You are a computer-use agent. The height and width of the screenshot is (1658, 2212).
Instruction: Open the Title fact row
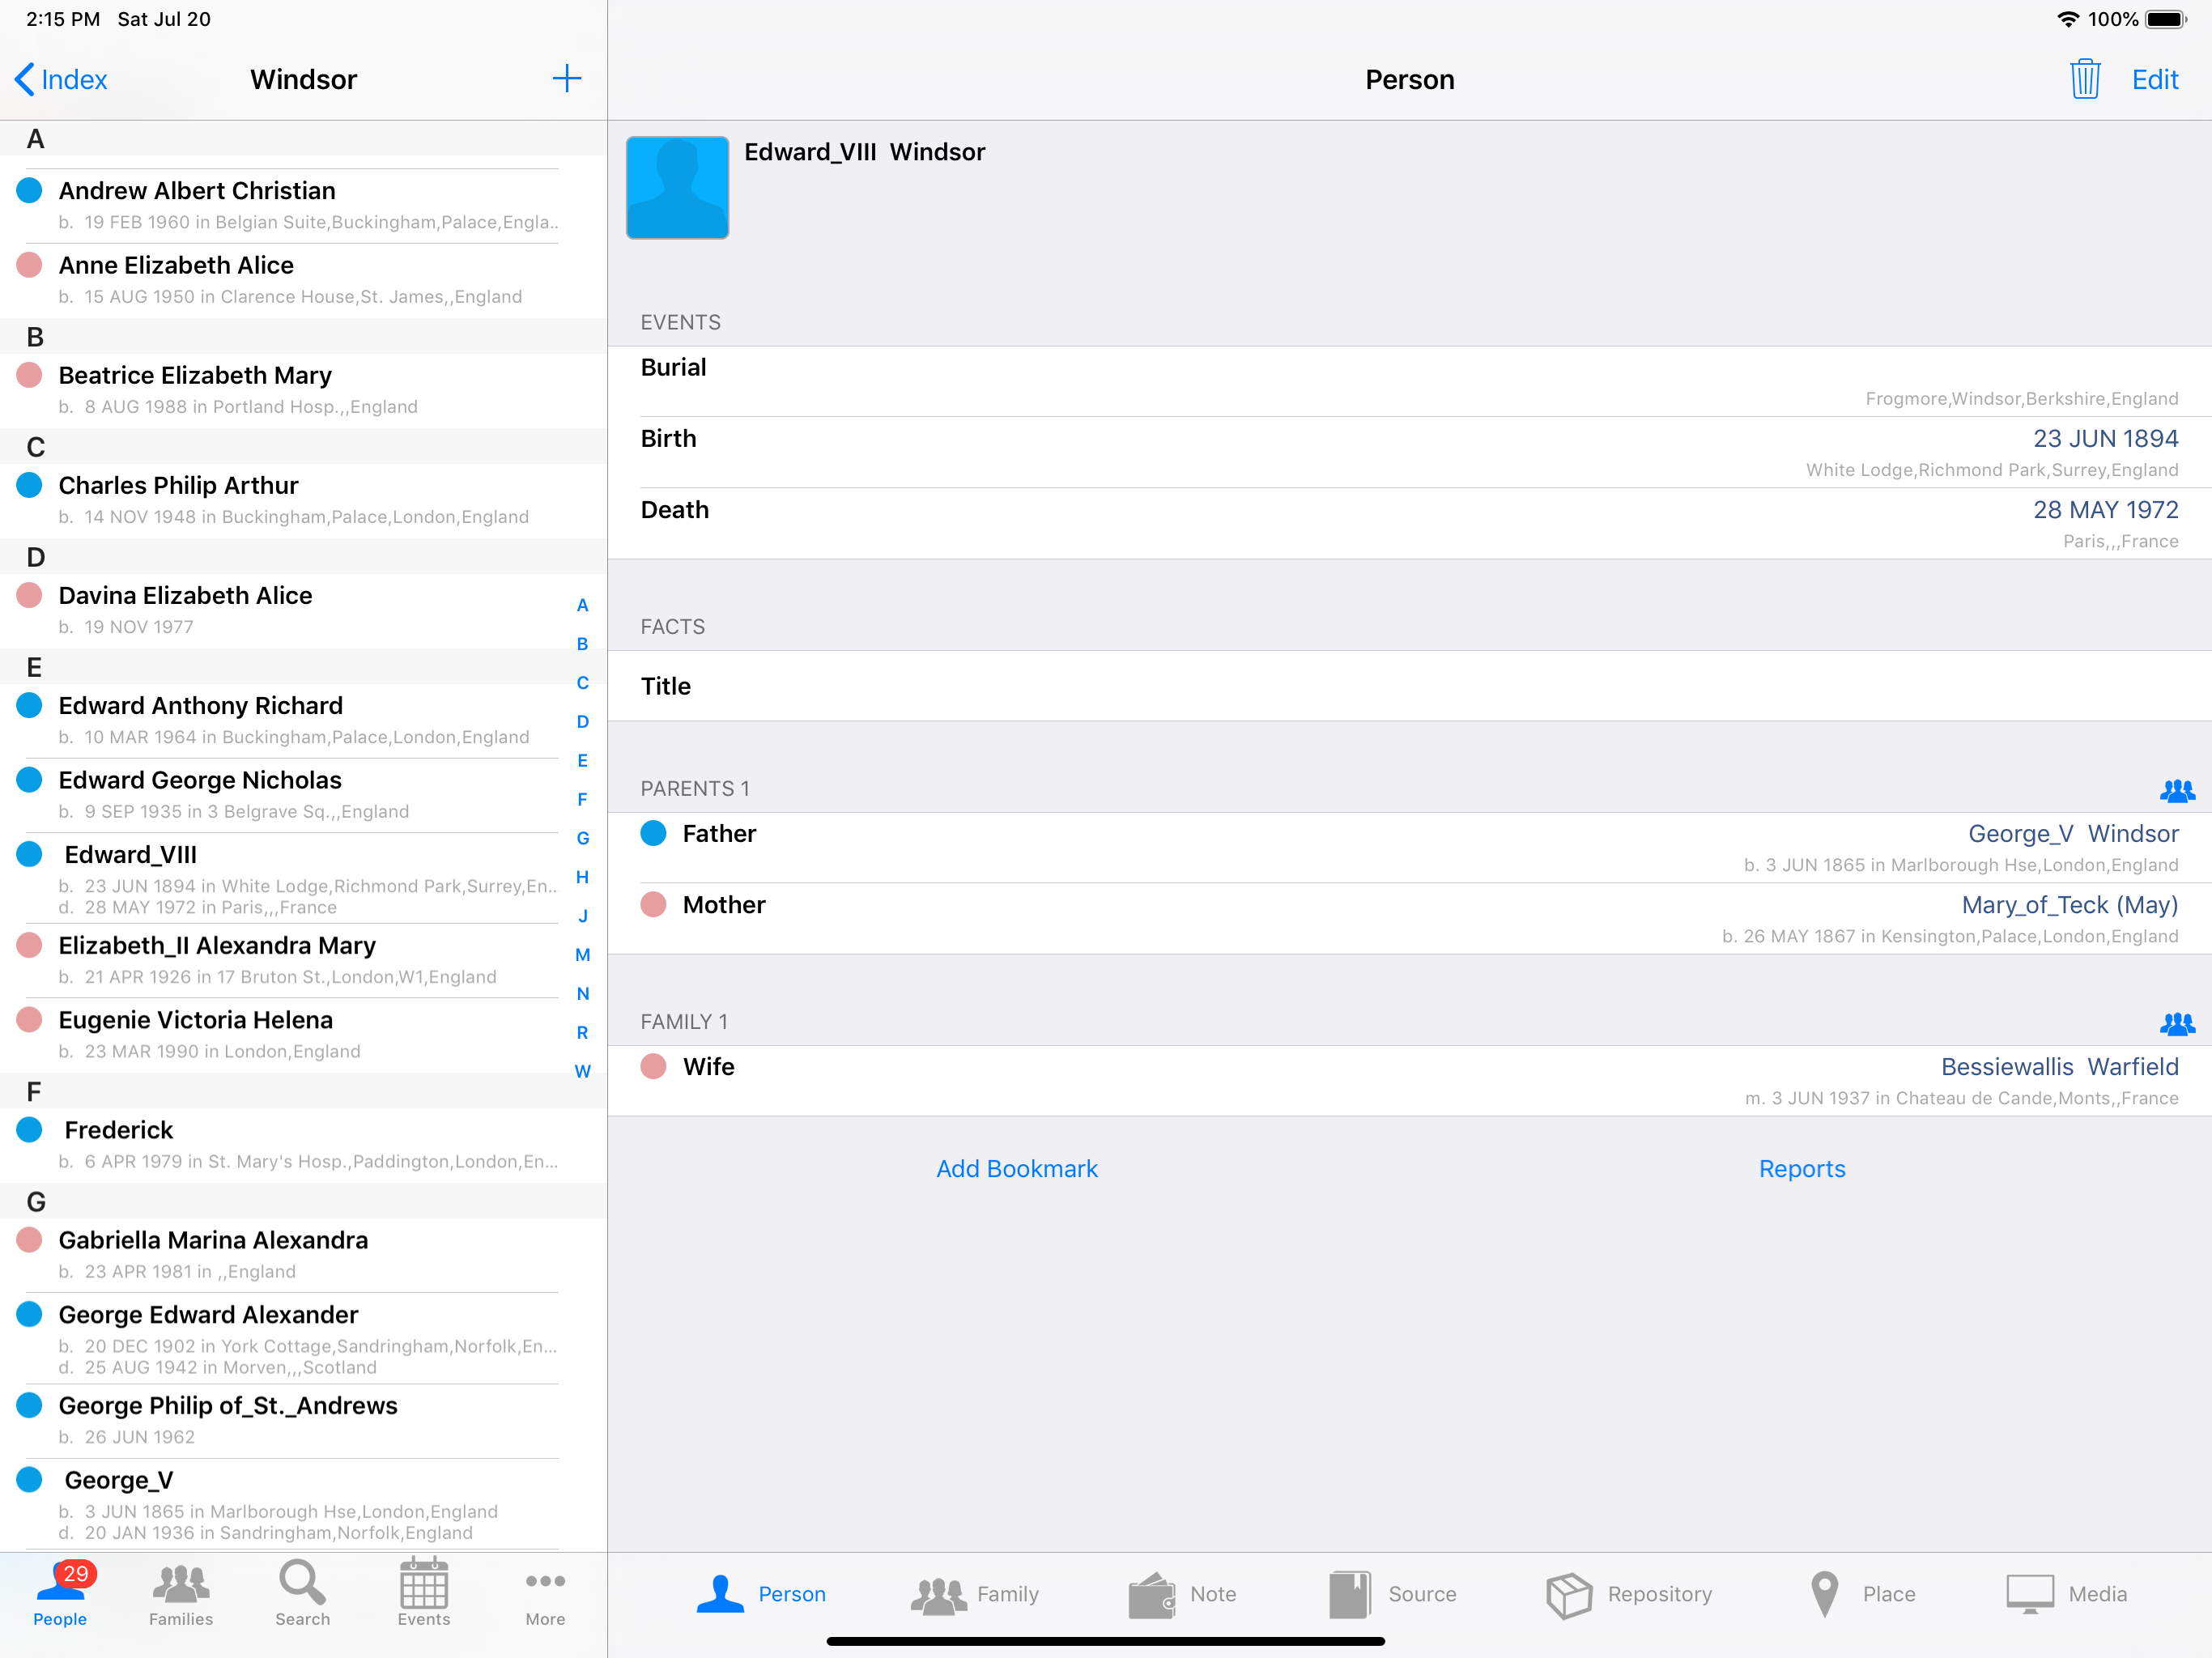coord(1409,686)
